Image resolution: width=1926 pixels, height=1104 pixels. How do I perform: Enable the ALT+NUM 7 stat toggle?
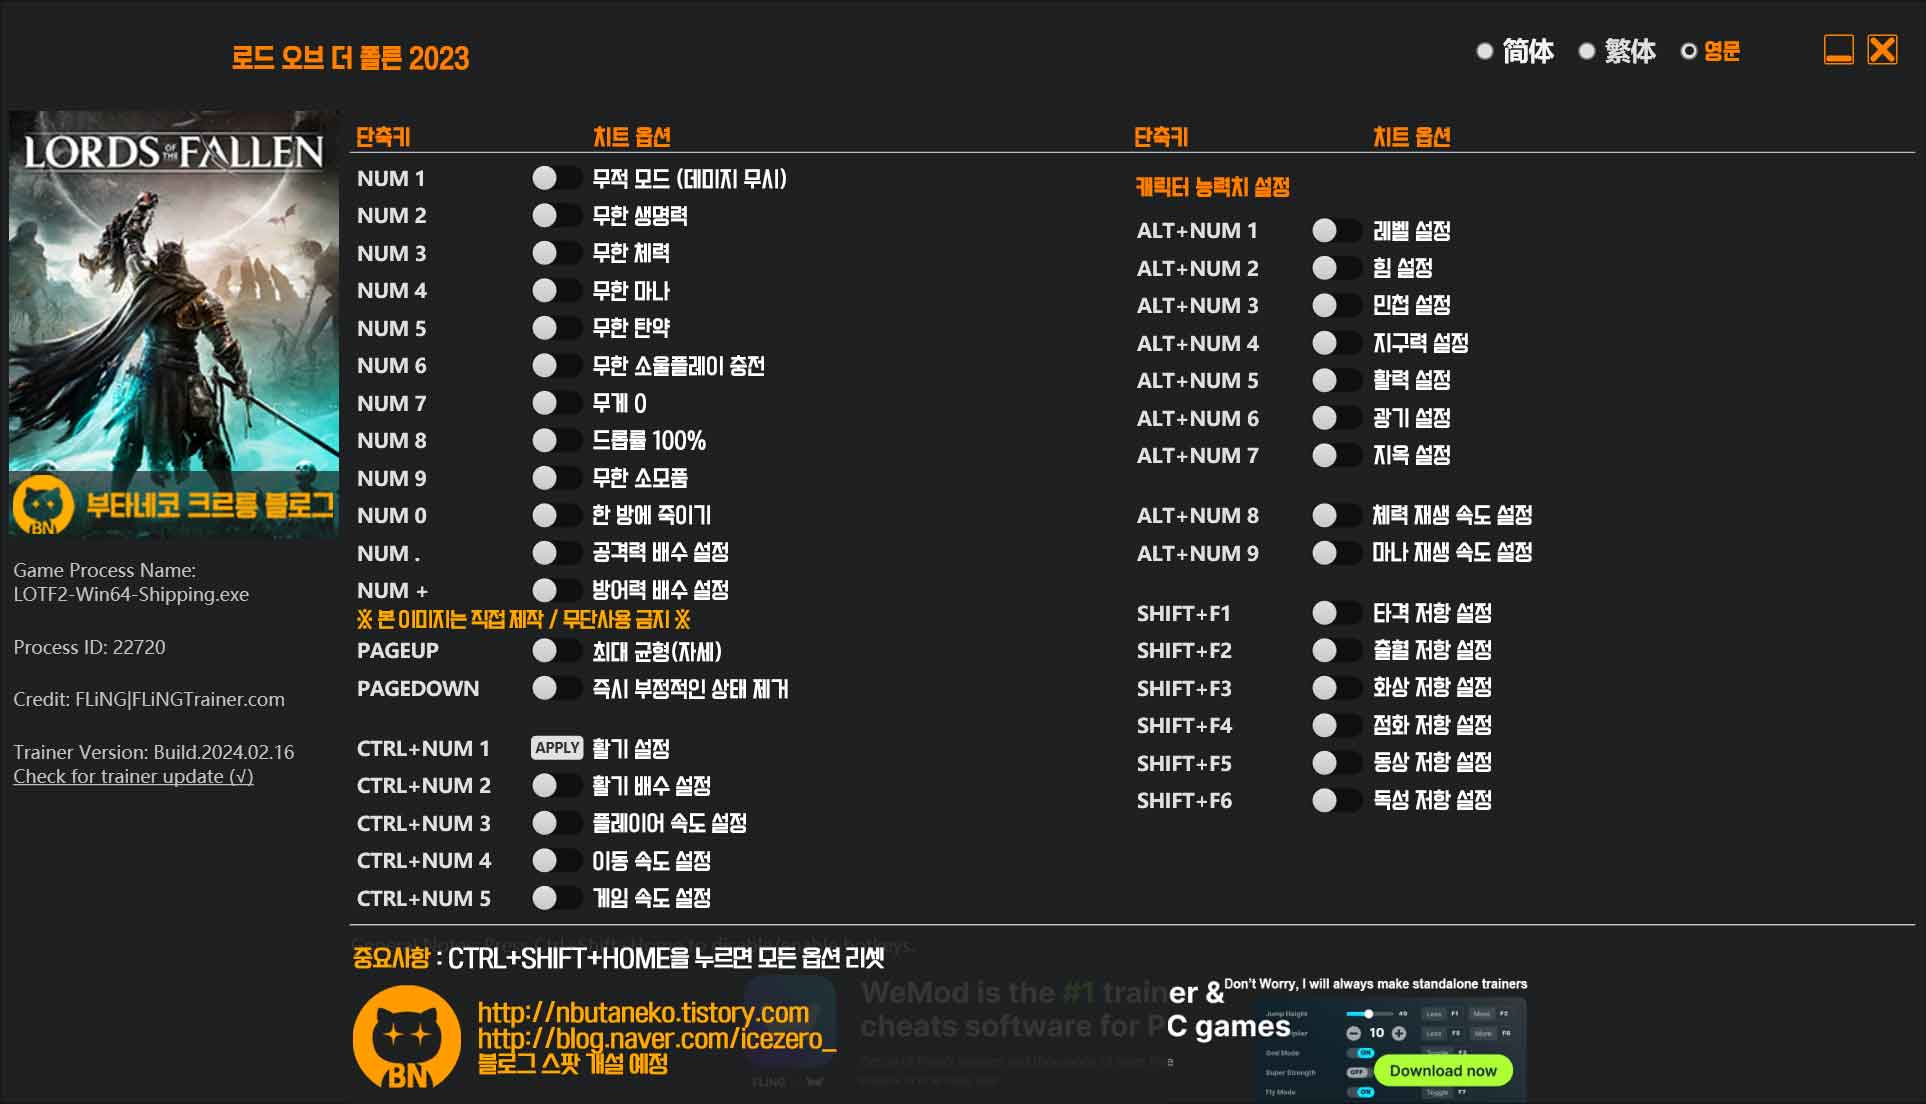pyautogui.click(x=1336, y=455)
